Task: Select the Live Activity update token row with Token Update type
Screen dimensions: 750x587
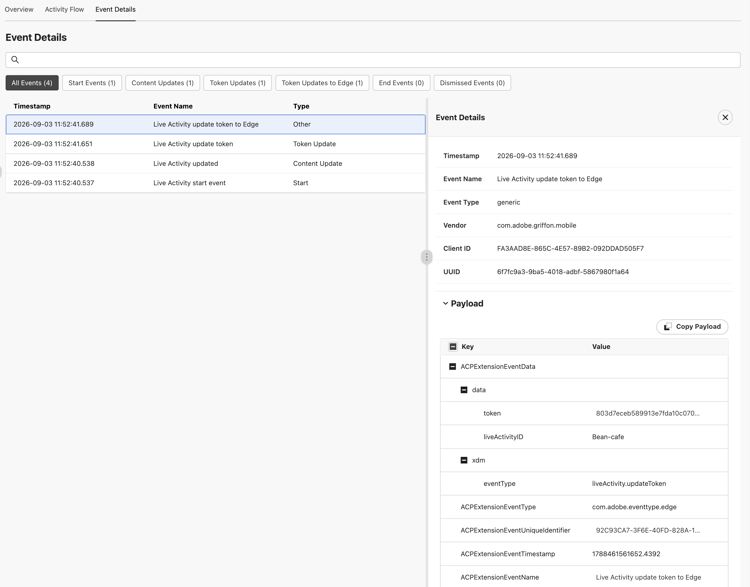Action: [x=215, y=144]
